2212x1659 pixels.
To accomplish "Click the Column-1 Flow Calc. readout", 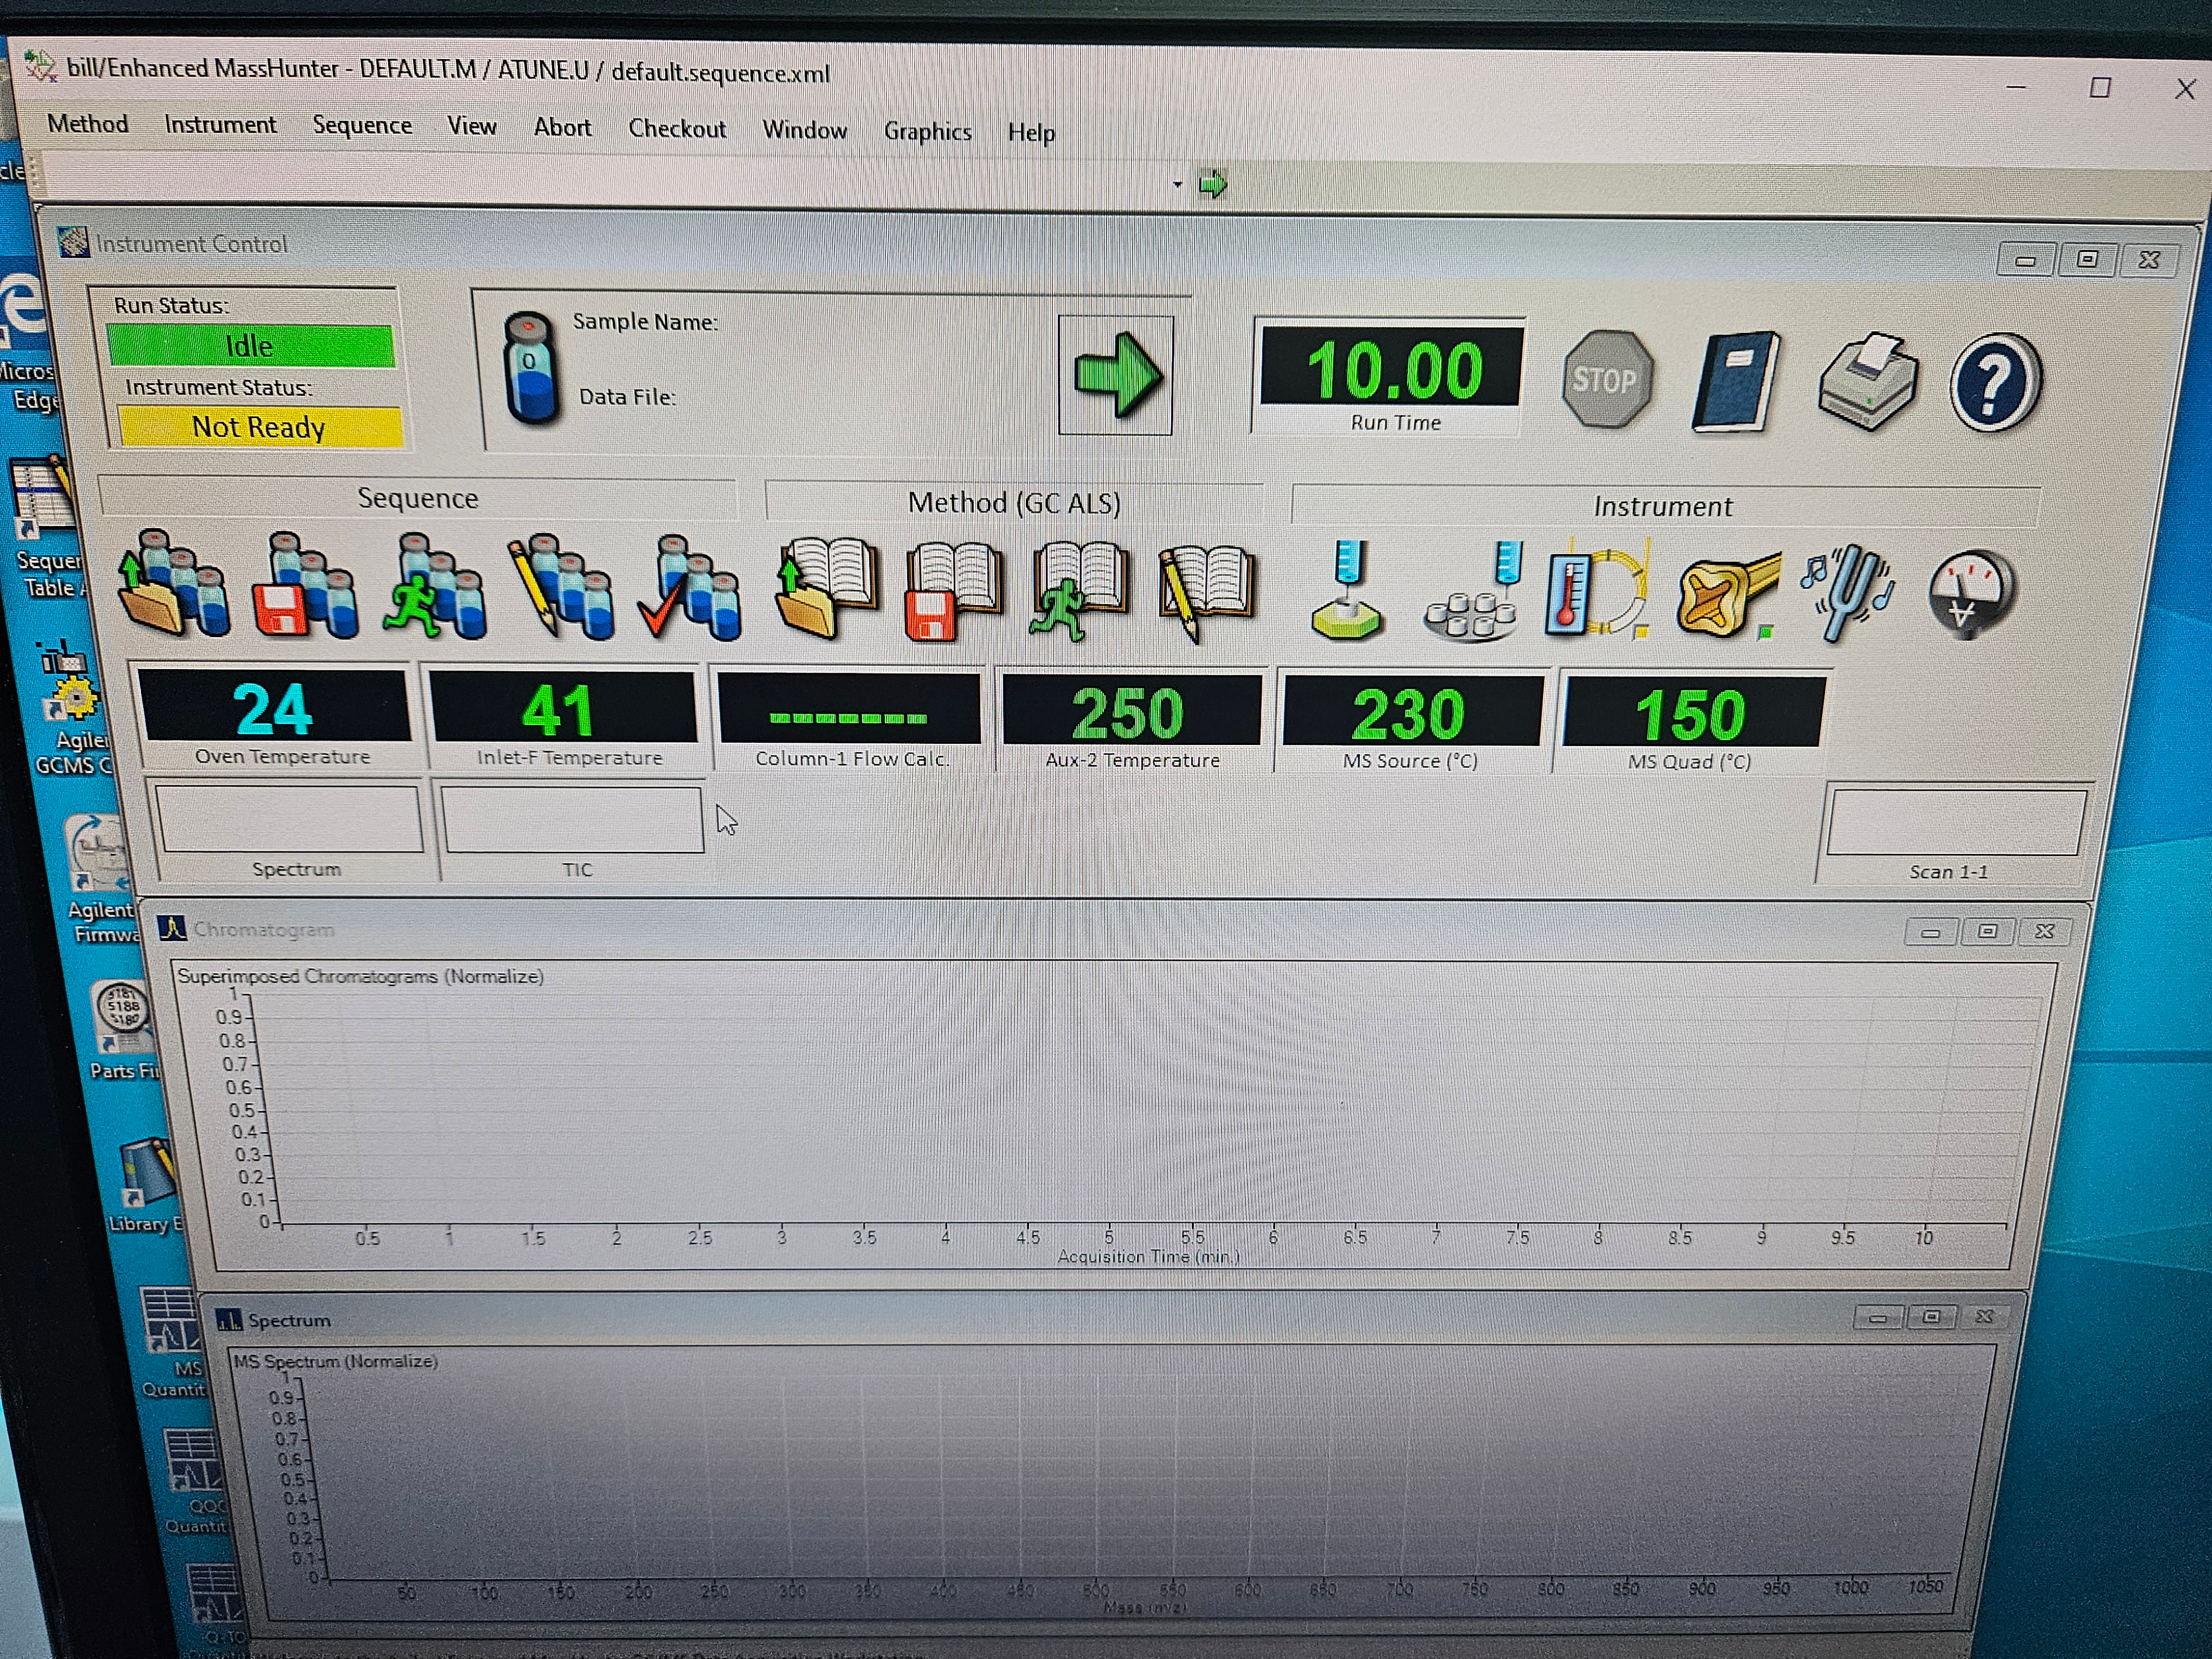I will click(x=849, y=710).
